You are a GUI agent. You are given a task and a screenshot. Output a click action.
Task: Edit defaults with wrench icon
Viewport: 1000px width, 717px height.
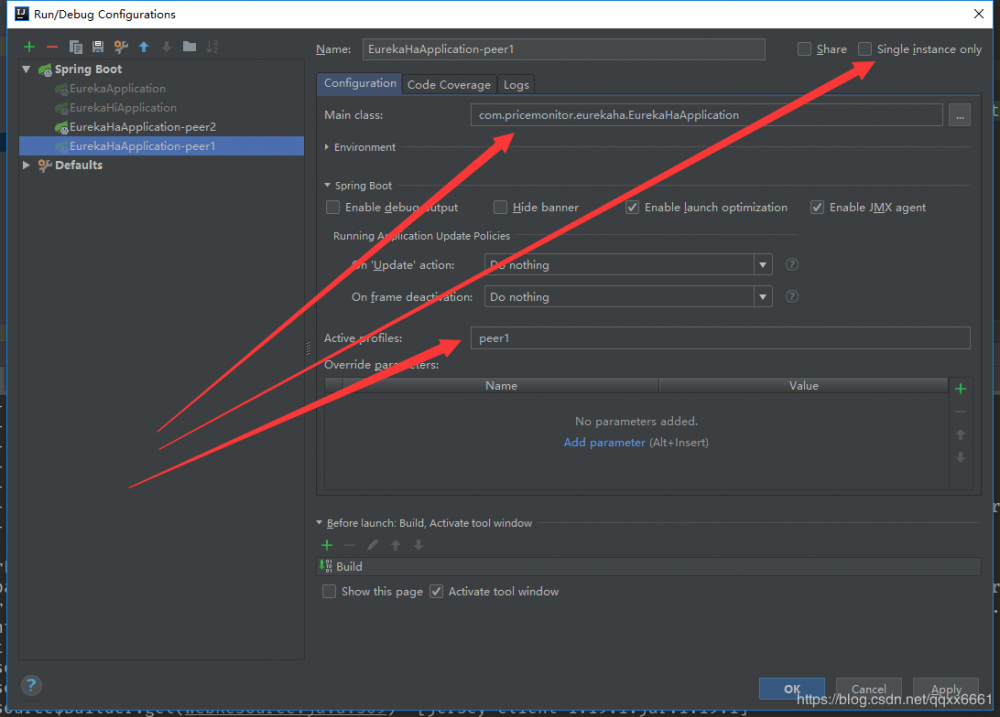(x=121, y=47)
